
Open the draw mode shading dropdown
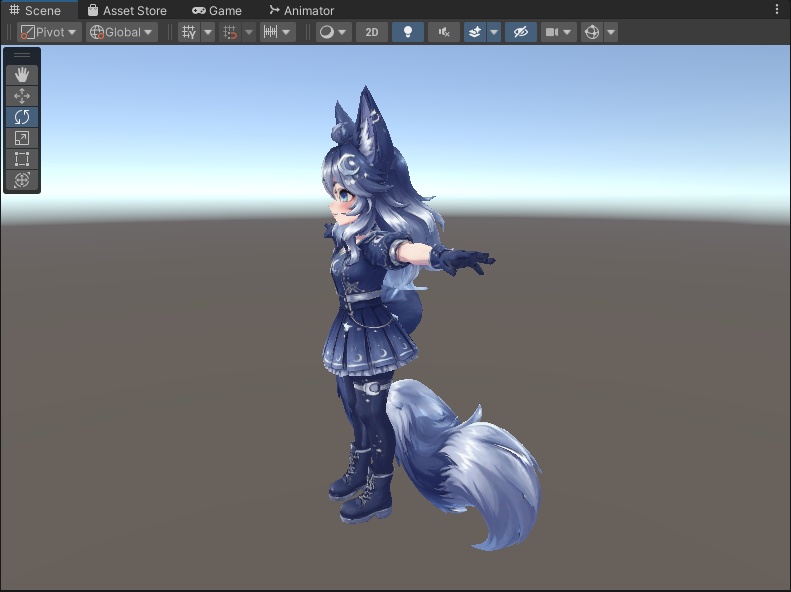[333, 32]
